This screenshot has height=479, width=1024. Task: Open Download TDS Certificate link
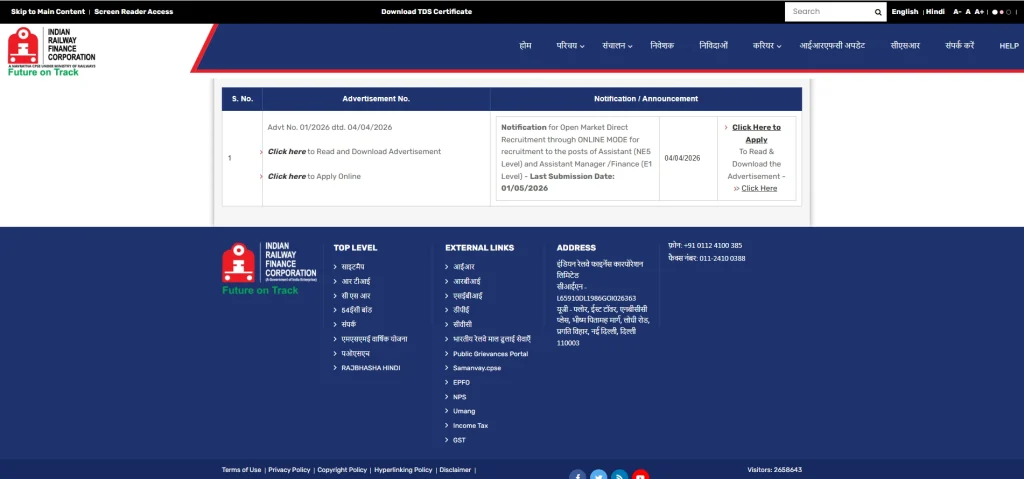pos(426,12)
